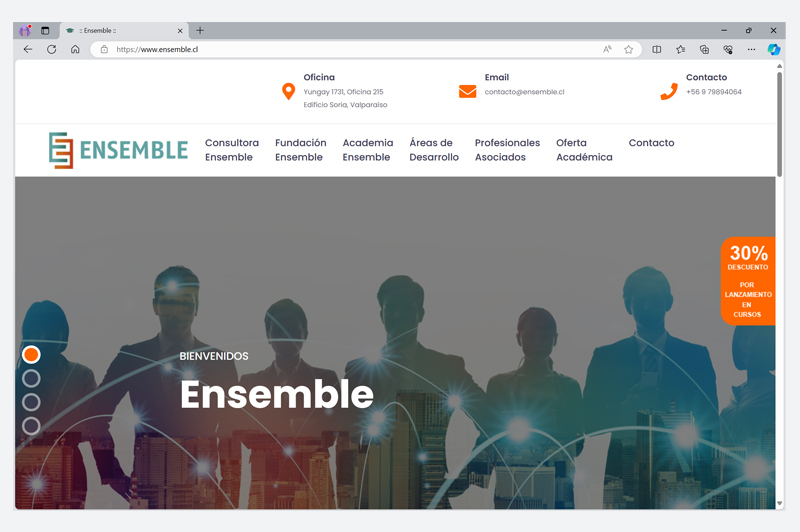The width and height of the screenshot is (800, 532).
Task: Reload the page with the refresh icon
Action: 52,49
